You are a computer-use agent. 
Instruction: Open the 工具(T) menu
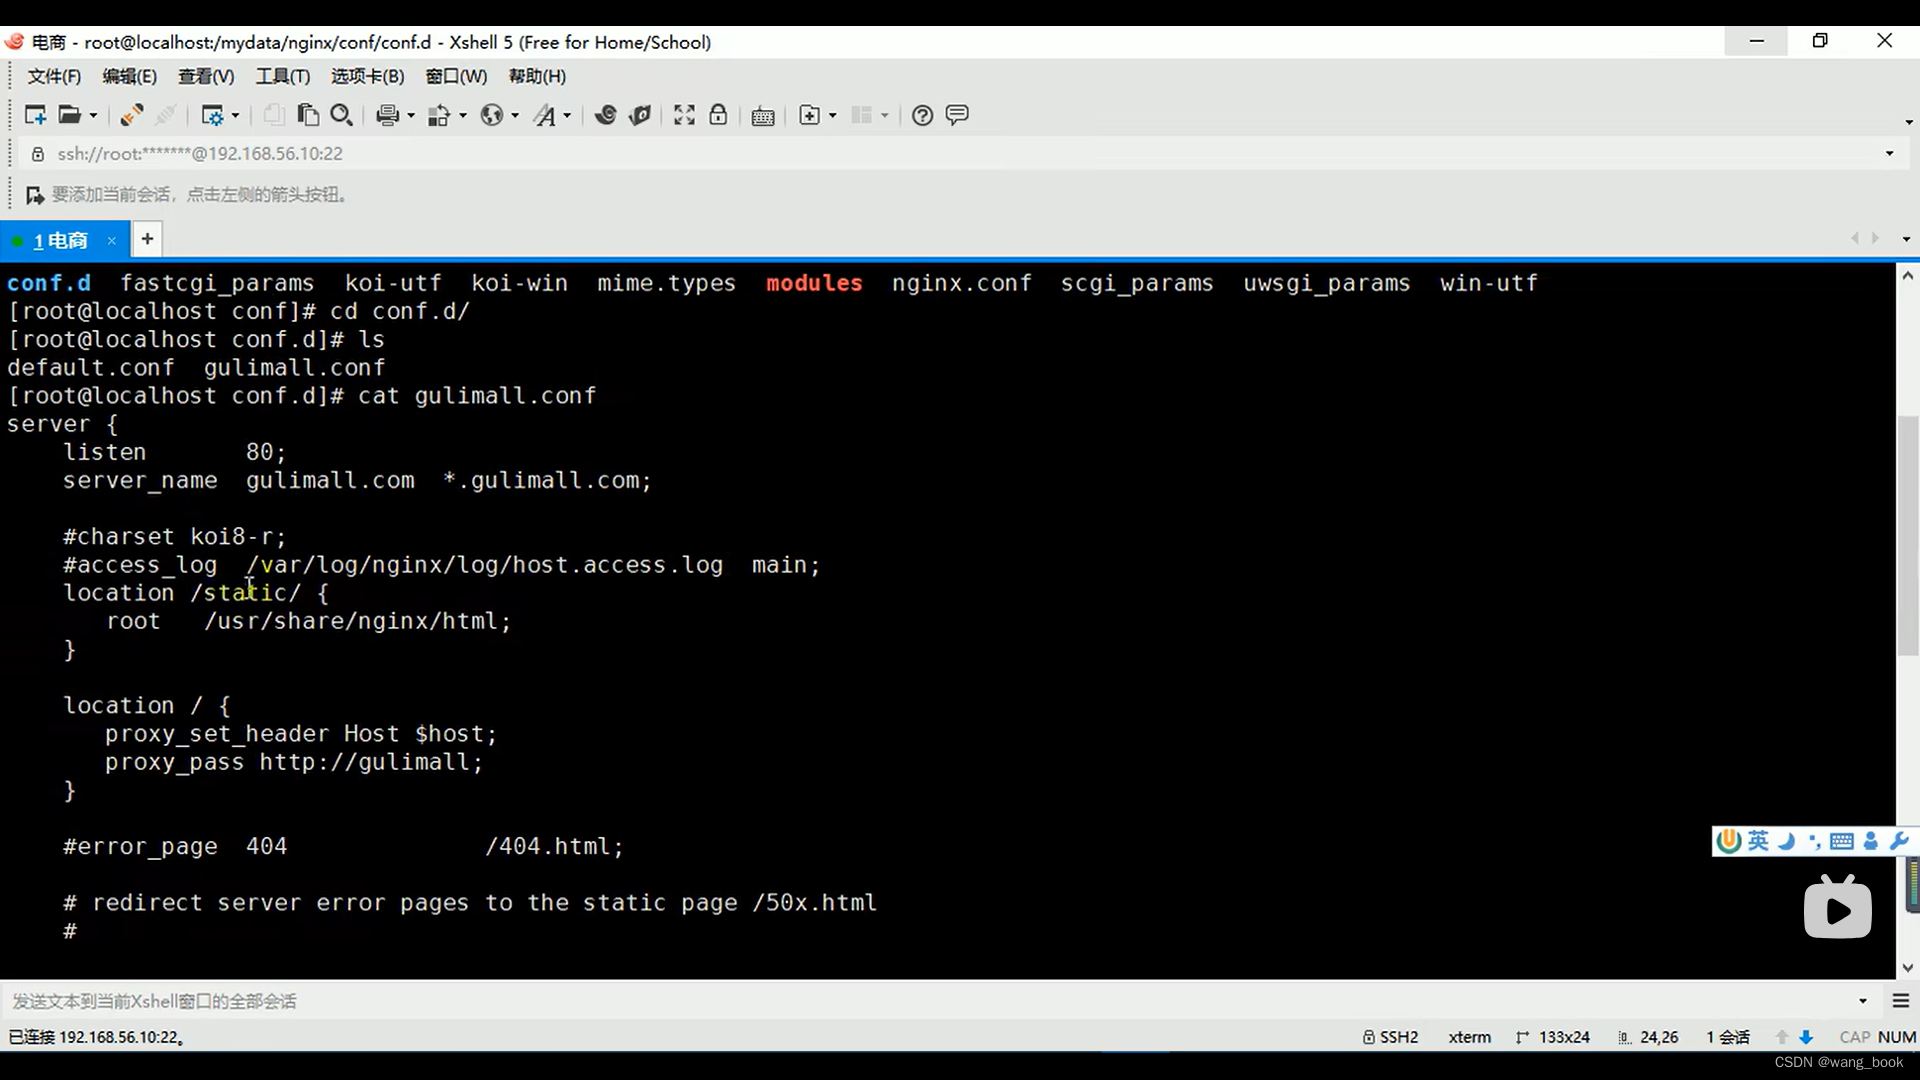point(283,77)
